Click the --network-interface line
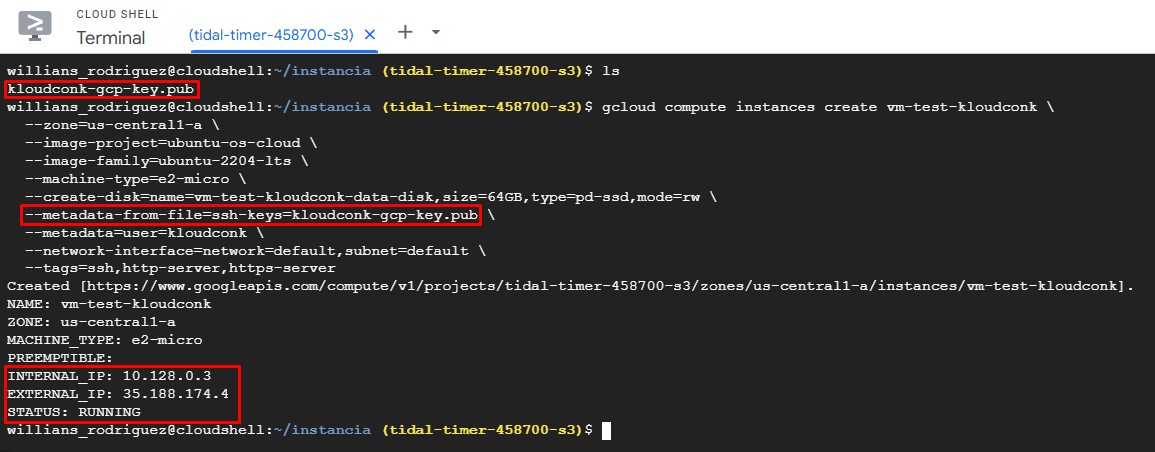This screenshot has height=452, width=1155. click(x=255, y=250)
